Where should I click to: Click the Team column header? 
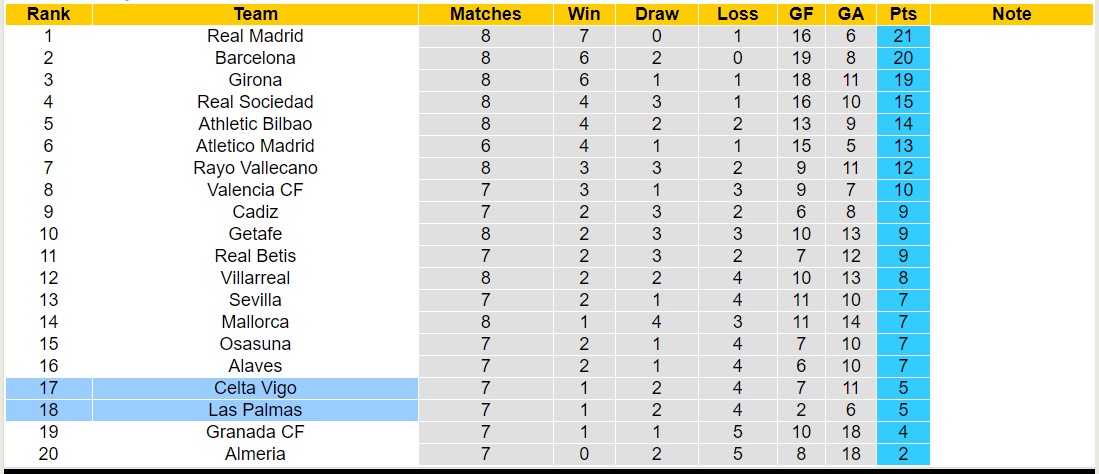tap(255, 14)
